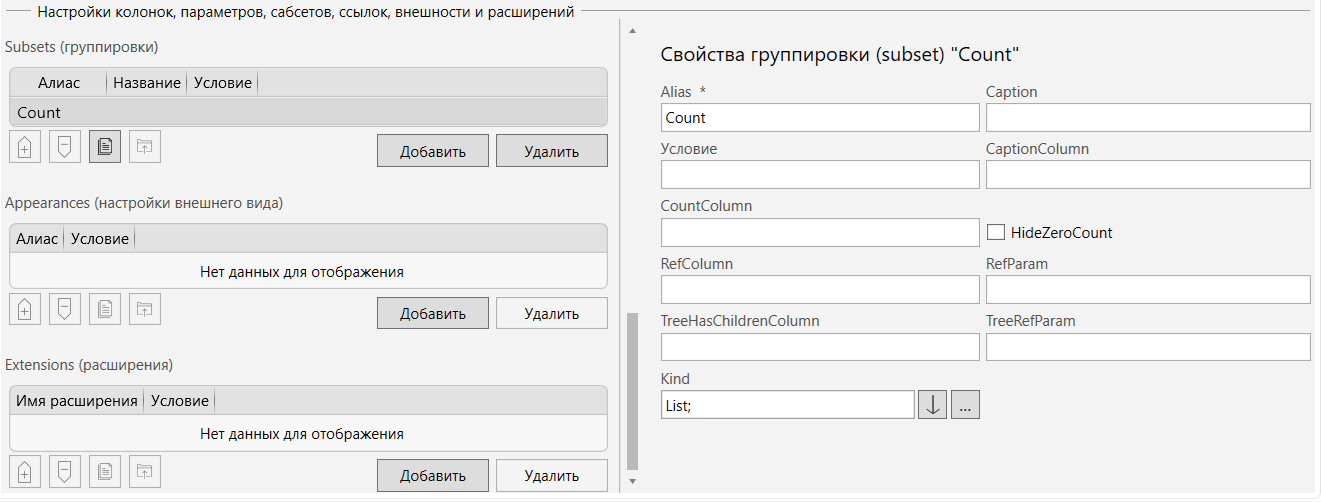Viewport: 1321px width, 502px height.
Task: Open the Kind dropdown with the down arrow
Action: point(932,405)
